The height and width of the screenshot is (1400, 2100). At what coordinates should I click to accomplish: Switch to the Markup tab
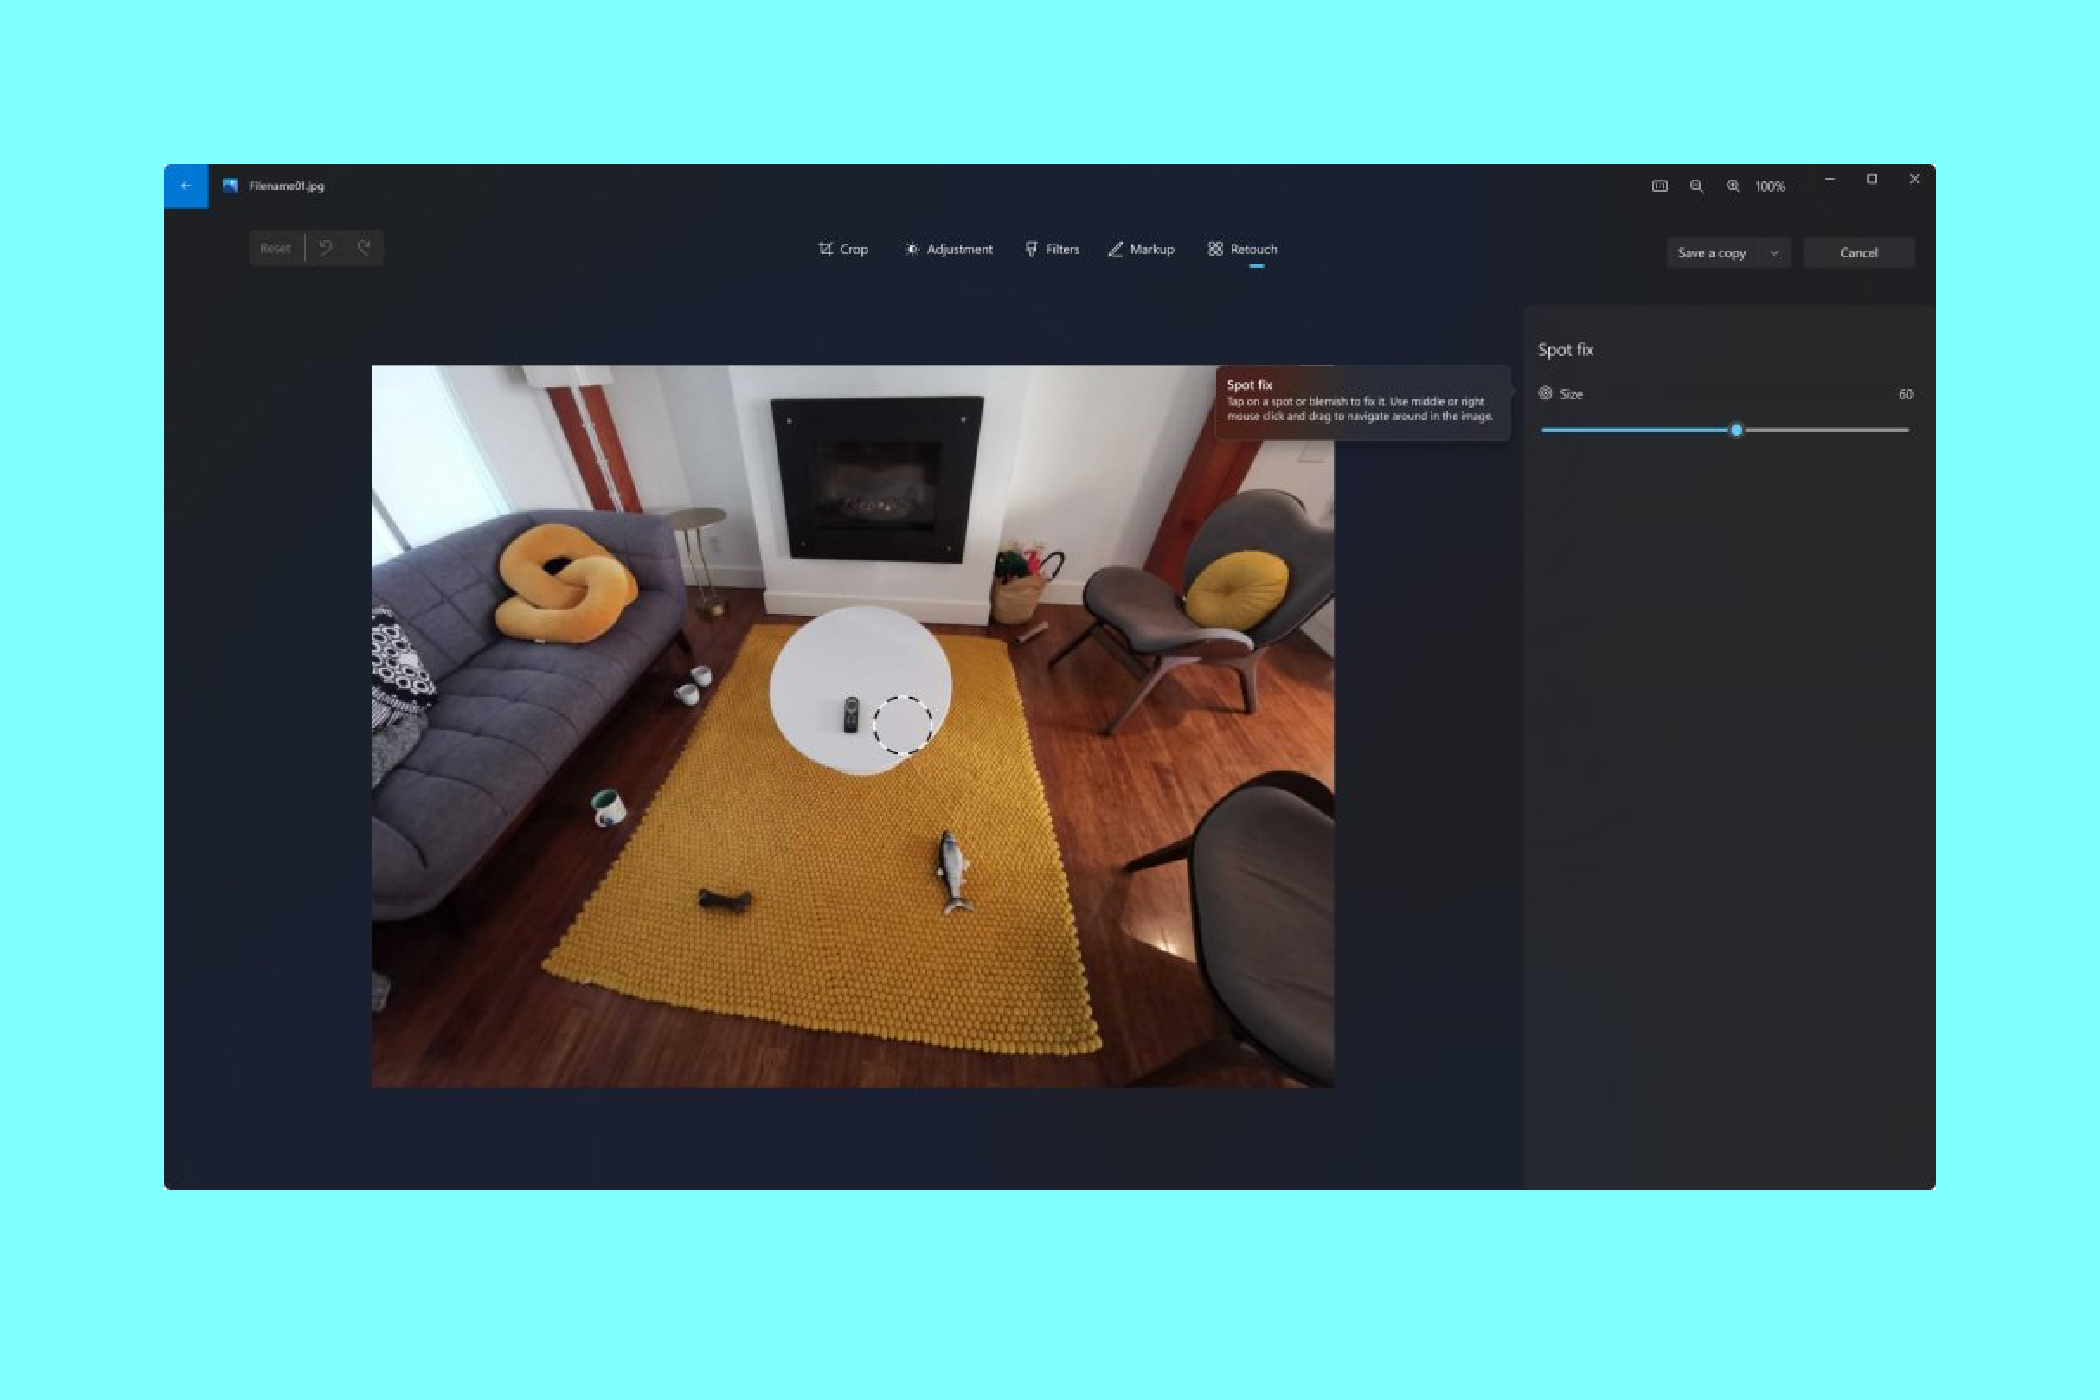pyautogui.click(x=1141, y=249)
